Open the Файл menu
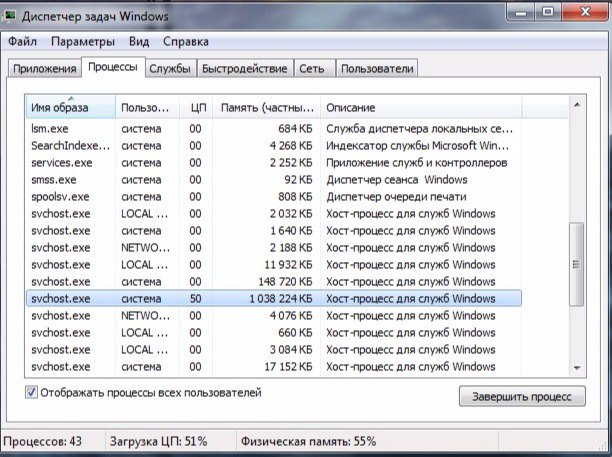 coord(22,41)
